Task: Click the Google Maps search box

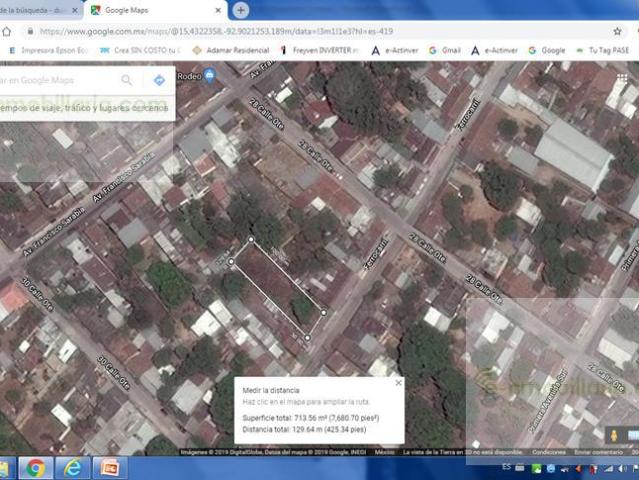Action: 57,80
